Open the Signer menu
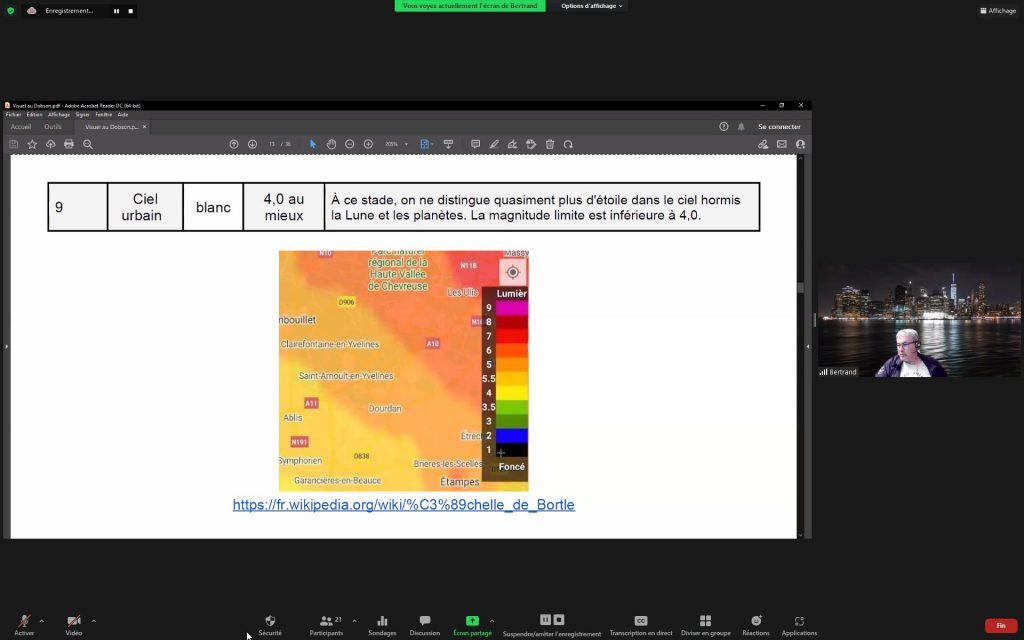The width and height of the screenshot is (1024, 640). click(82, 115)
